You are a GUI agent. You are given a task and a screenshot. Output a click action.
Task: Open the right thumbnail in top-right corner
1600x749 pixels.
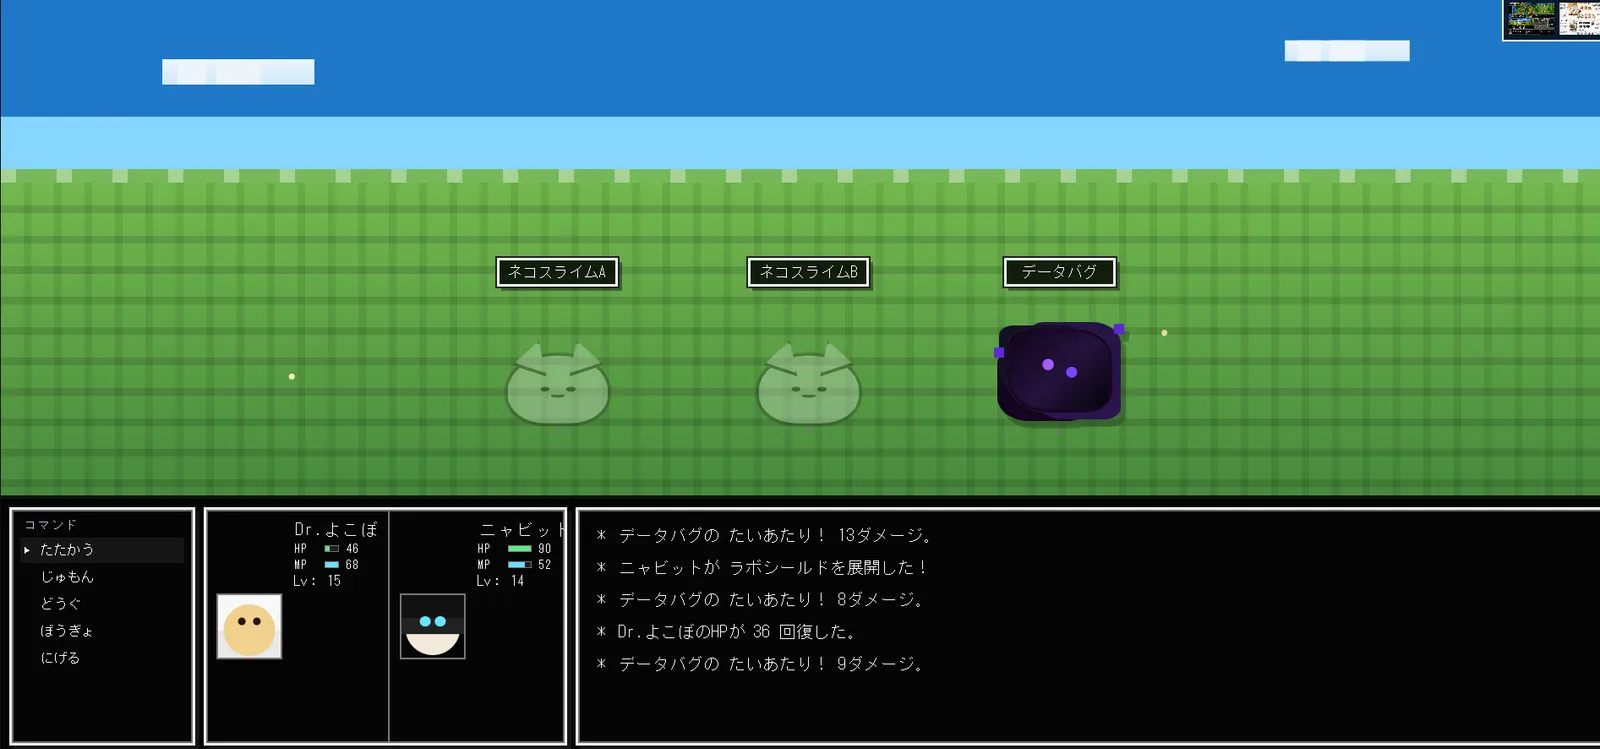coord(1579,19)
